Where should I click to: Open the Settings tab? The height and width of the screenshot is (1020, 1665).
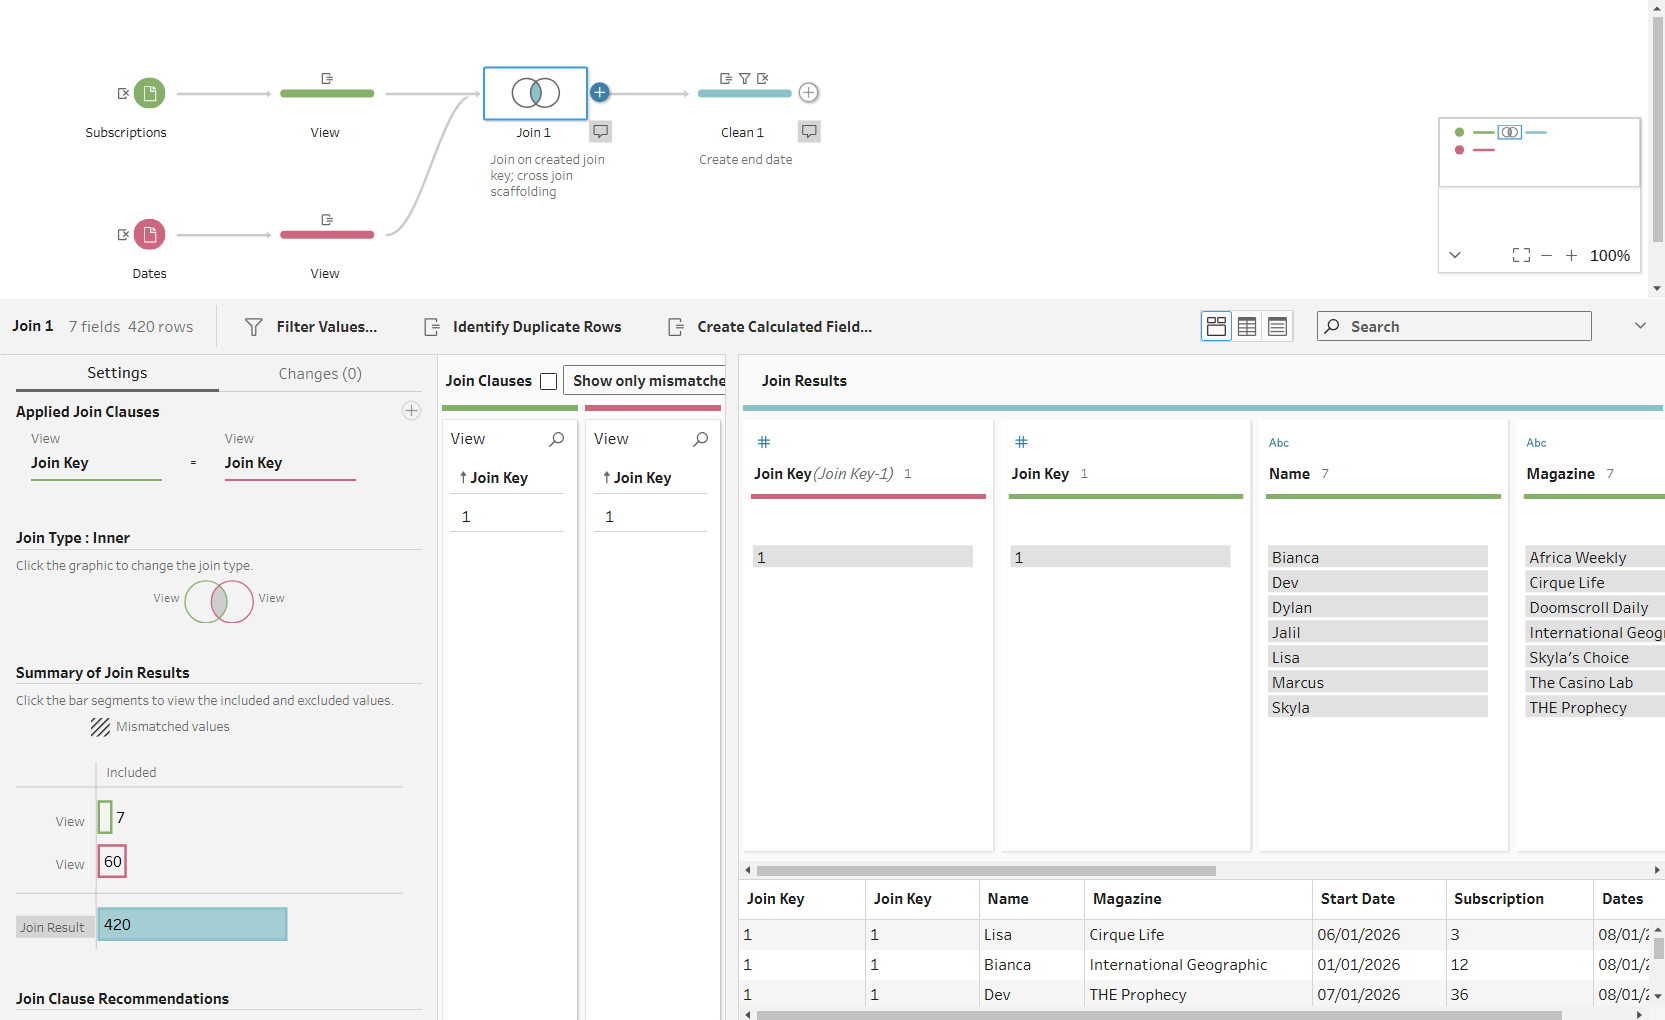tap(117, 373)
